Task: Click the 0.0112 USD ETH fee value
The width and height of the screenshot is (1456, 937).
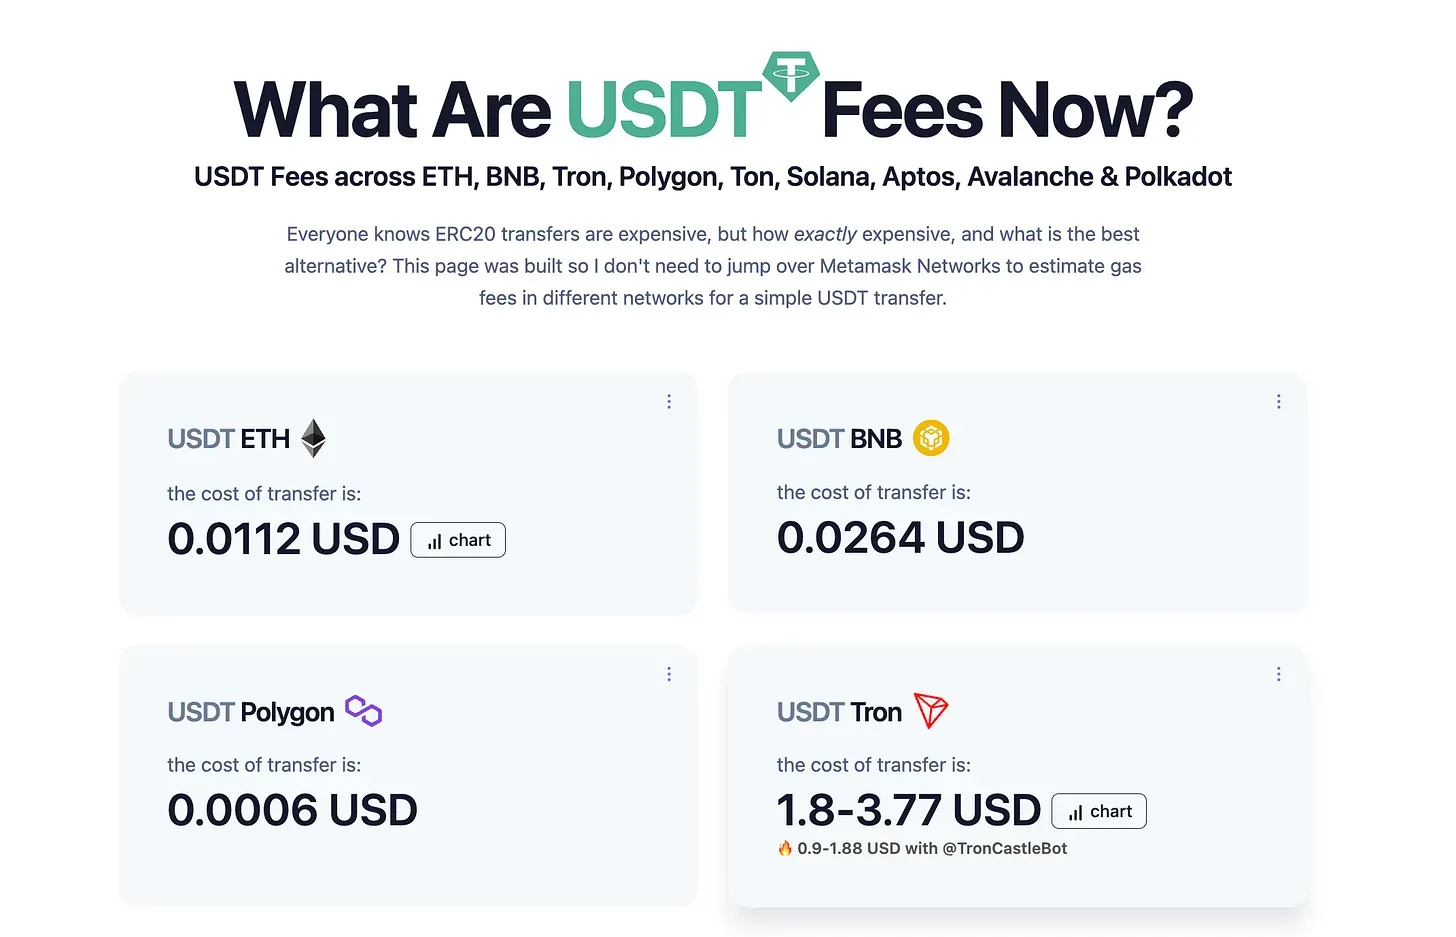Action: point(283,539)
